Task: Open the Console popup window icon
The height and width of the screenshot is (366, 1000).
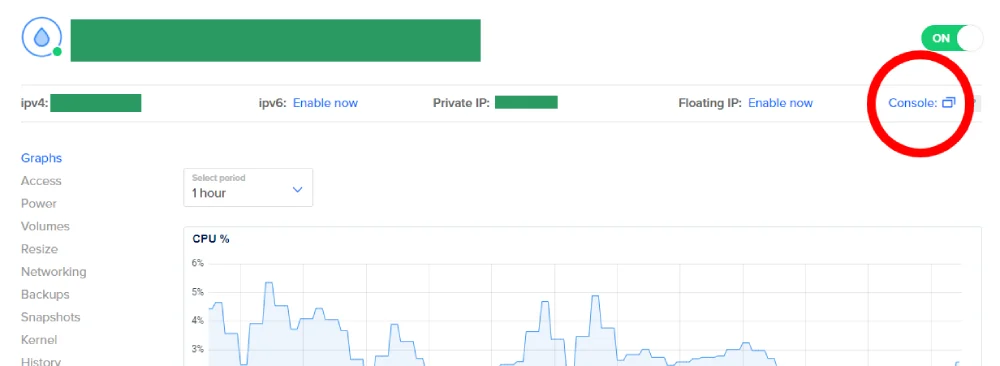Action: (x=949, y=102)
